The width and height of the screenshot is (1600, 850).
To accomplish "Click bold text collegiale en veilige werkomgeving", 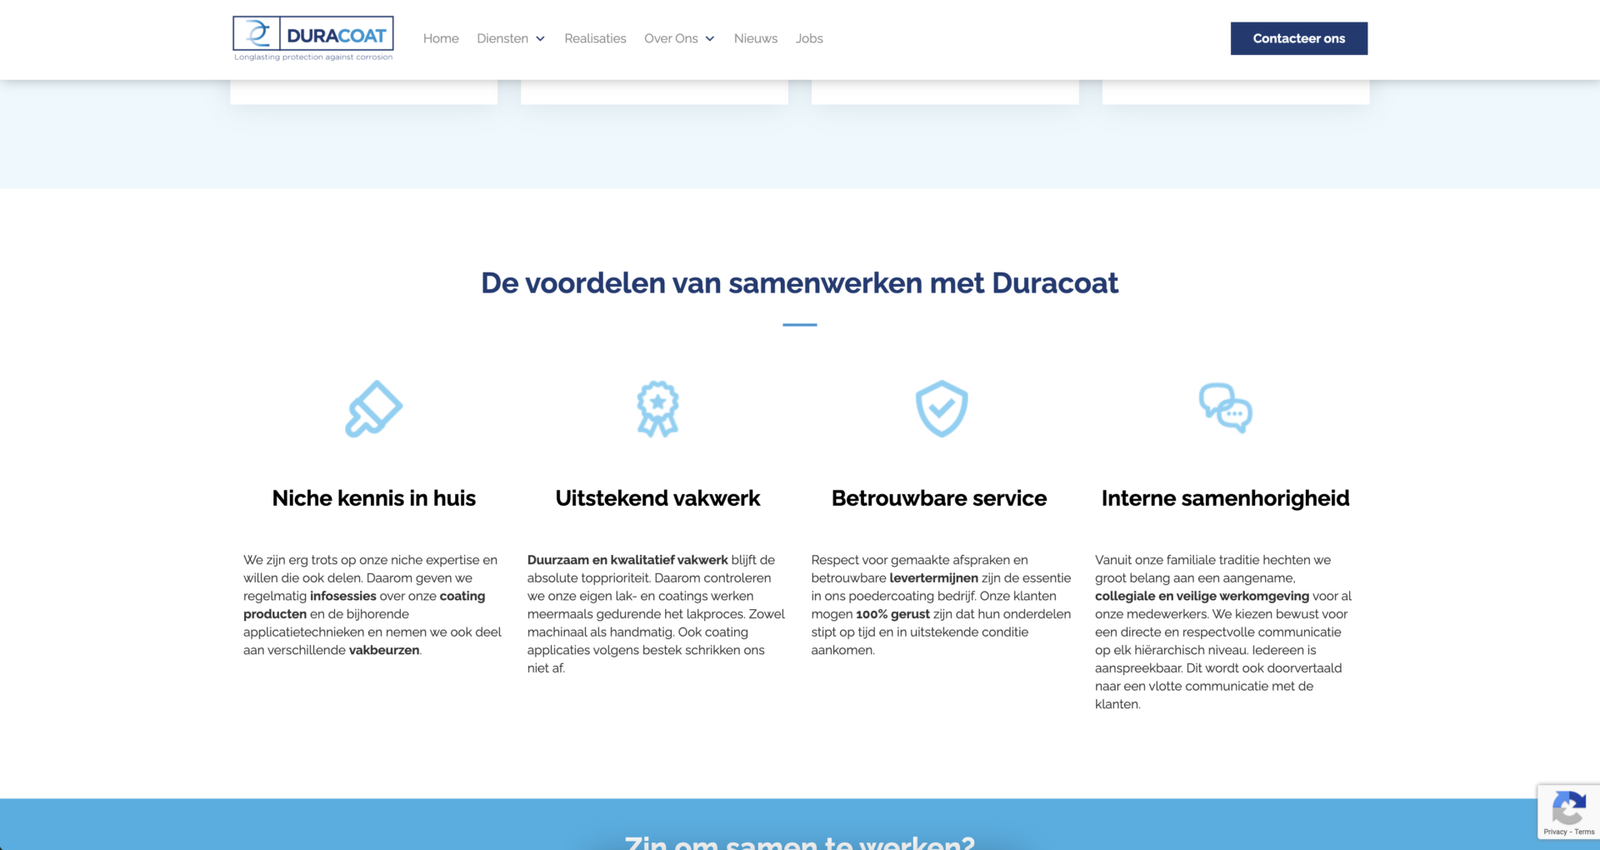I will [x=1202, y=596].
